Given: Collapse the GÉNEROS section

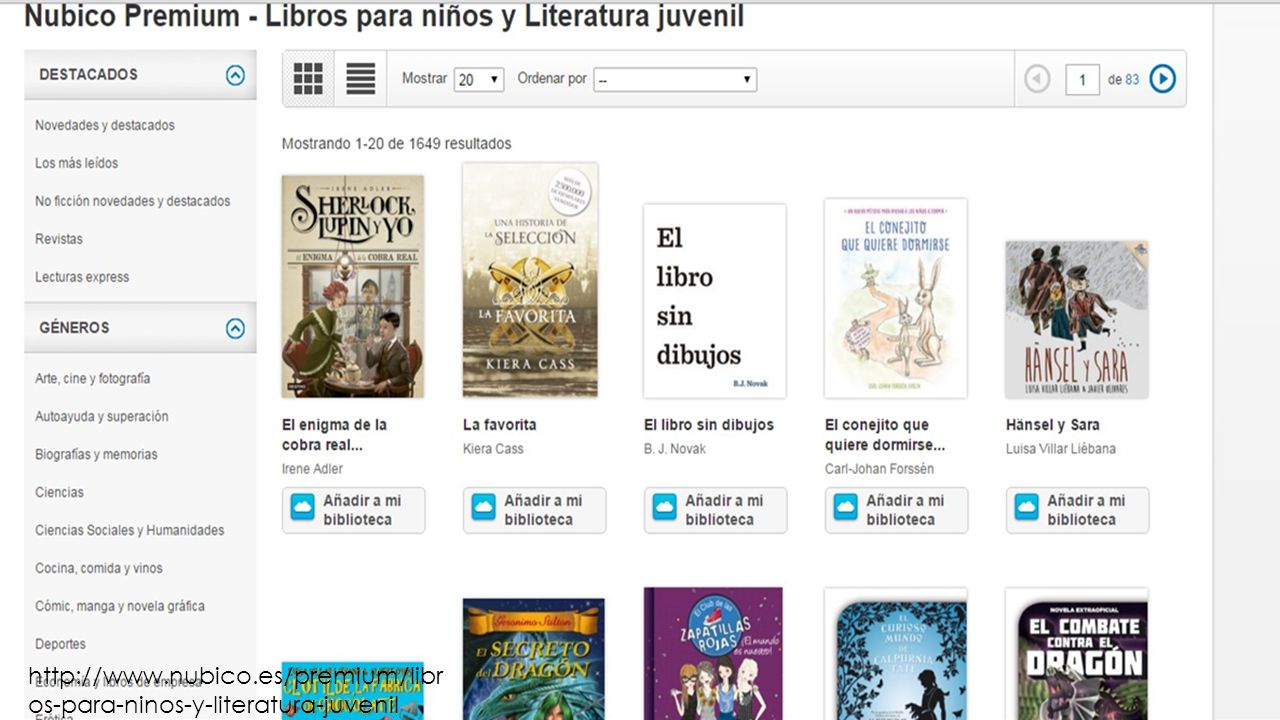Looking at the screenshot, I should click(235, 328).
